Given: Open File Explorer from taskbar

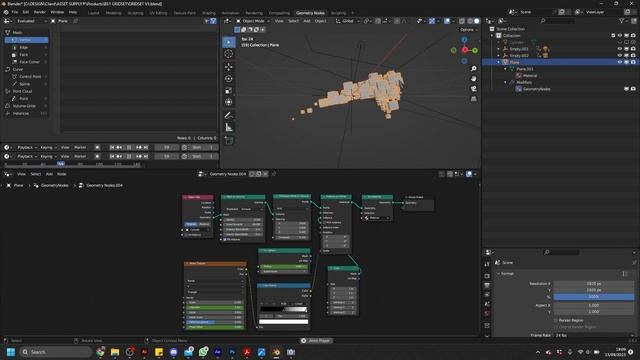Looking at the screenshot, I should tap(115, 352).
